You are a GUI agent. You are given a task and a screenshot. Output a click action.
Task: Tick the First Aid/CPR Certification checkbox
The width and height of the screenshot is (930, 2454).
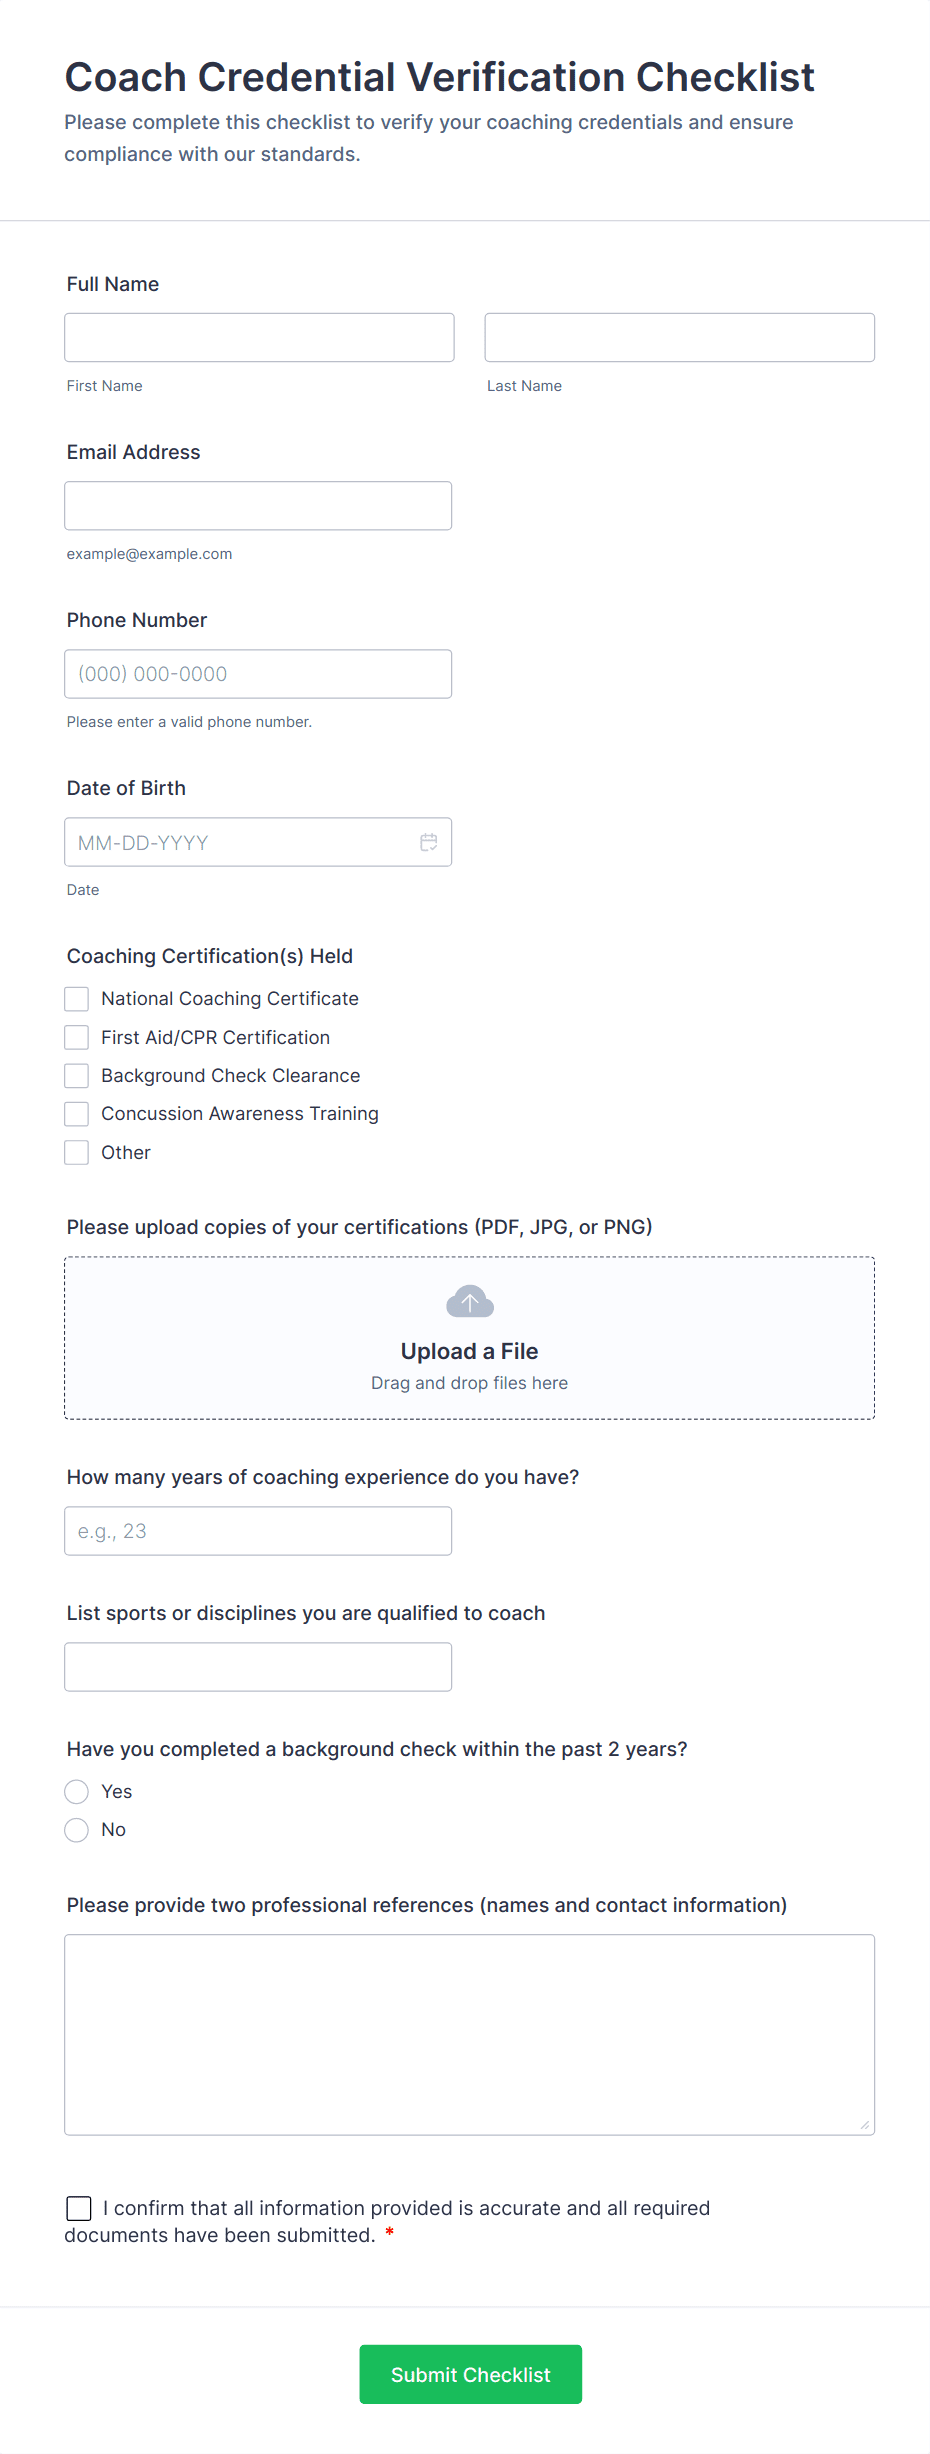point(77,1037)
